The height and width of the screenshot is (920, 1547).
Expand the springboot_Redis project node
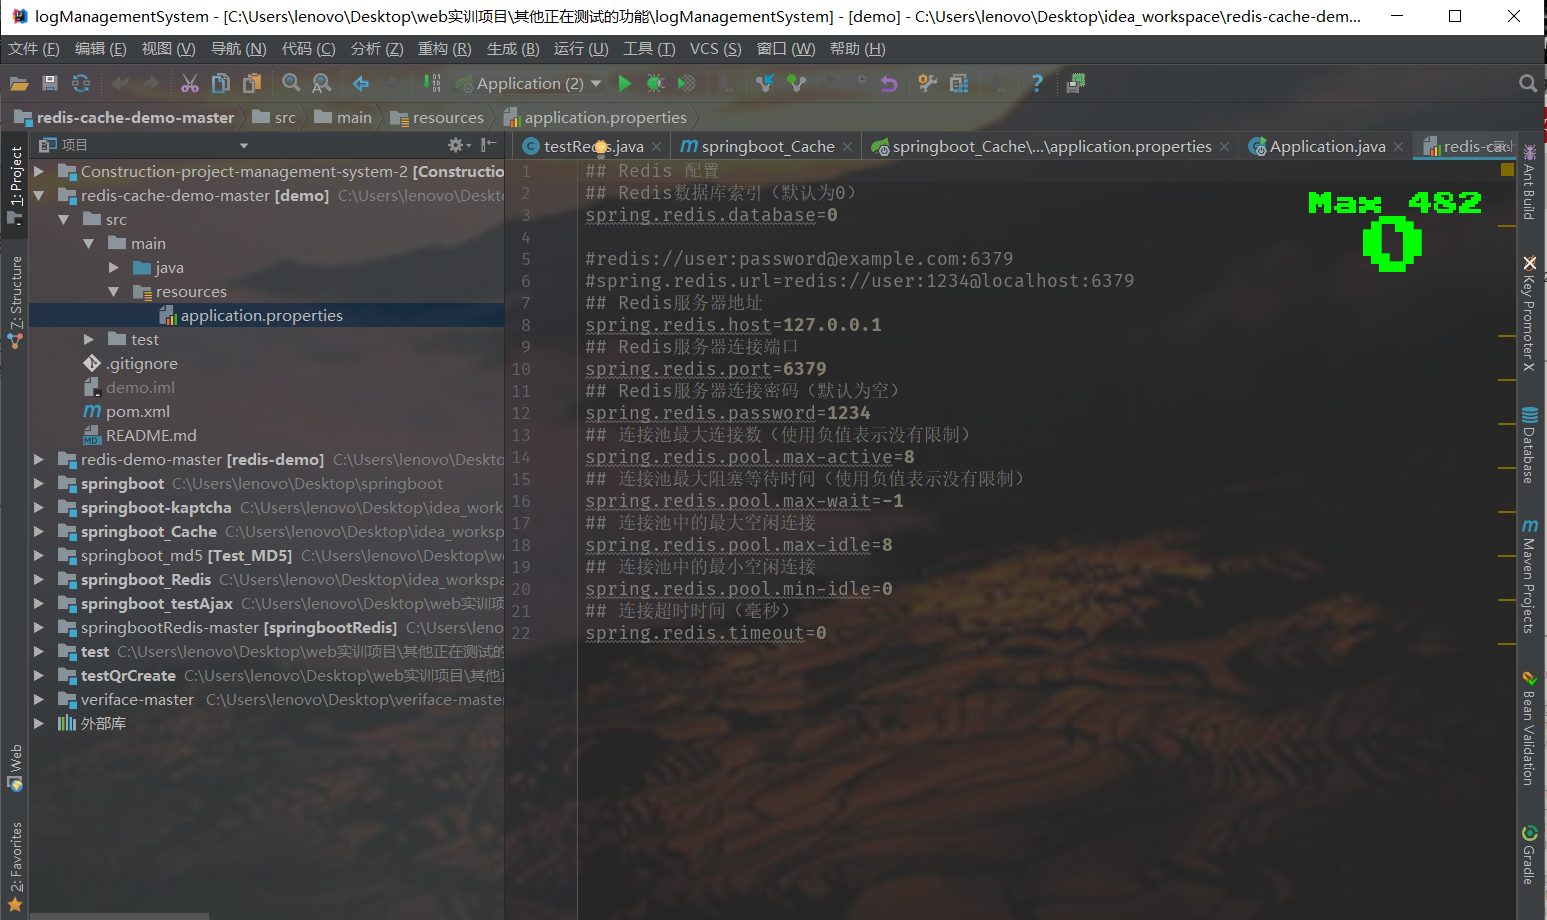coord(39,580)
